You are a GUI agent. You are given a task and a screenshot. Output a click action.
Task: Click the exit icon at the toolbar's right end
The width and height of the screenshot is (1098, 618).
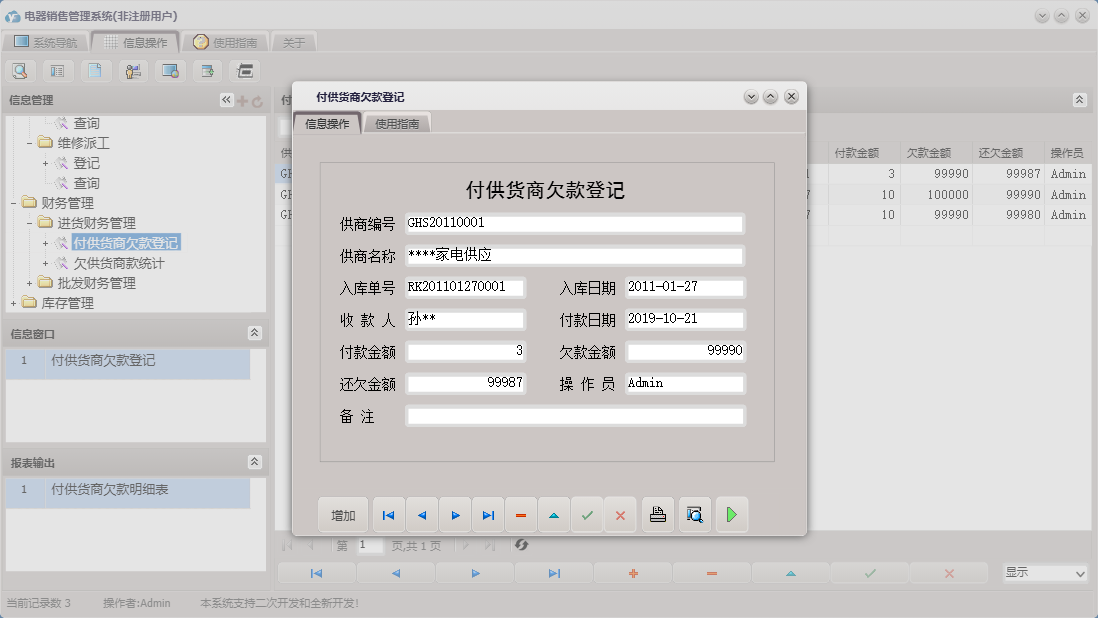pos(243,71)
